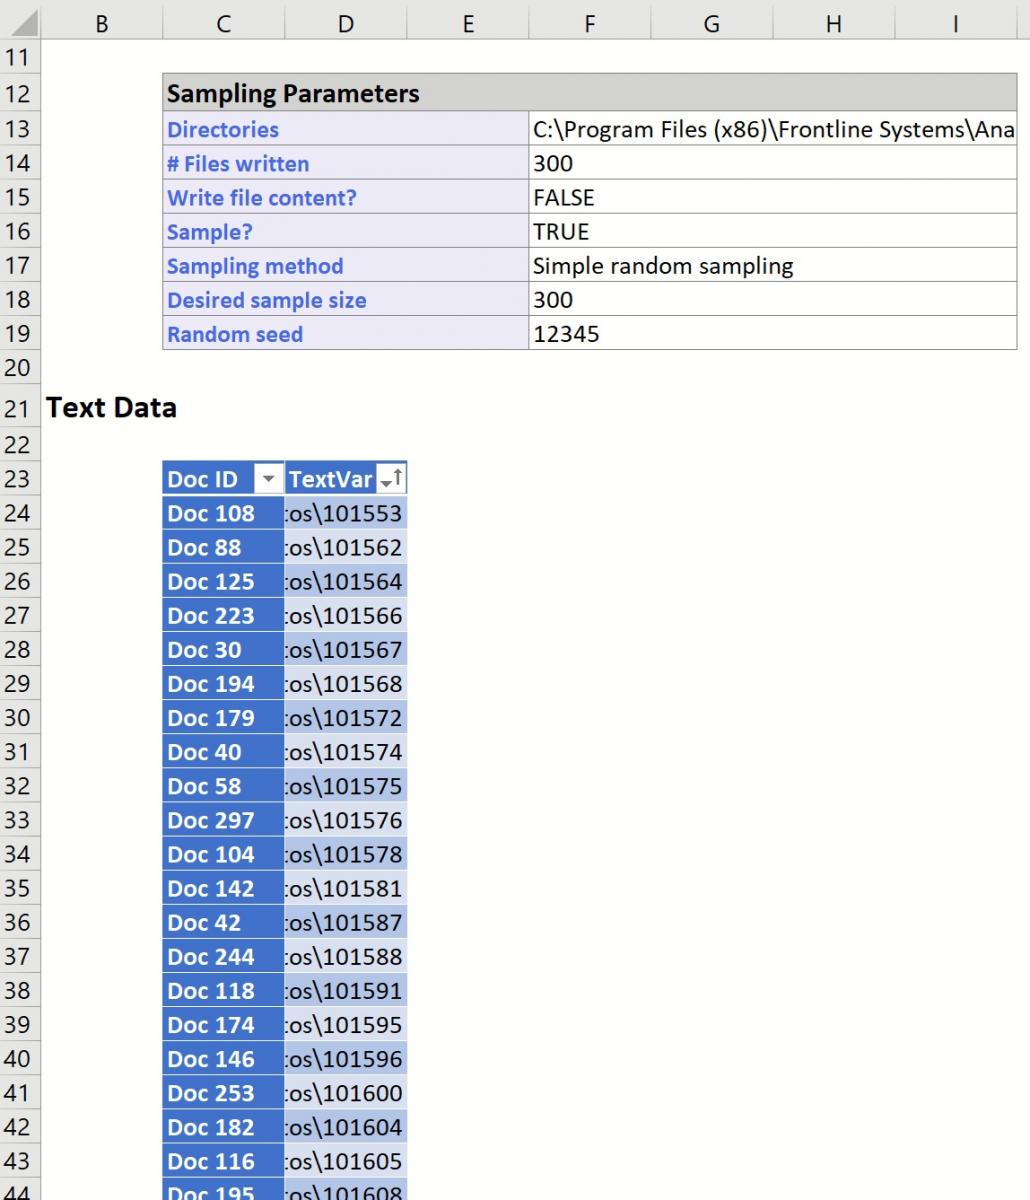Select column C header
1030x1200 pixels.
(223, 23)
